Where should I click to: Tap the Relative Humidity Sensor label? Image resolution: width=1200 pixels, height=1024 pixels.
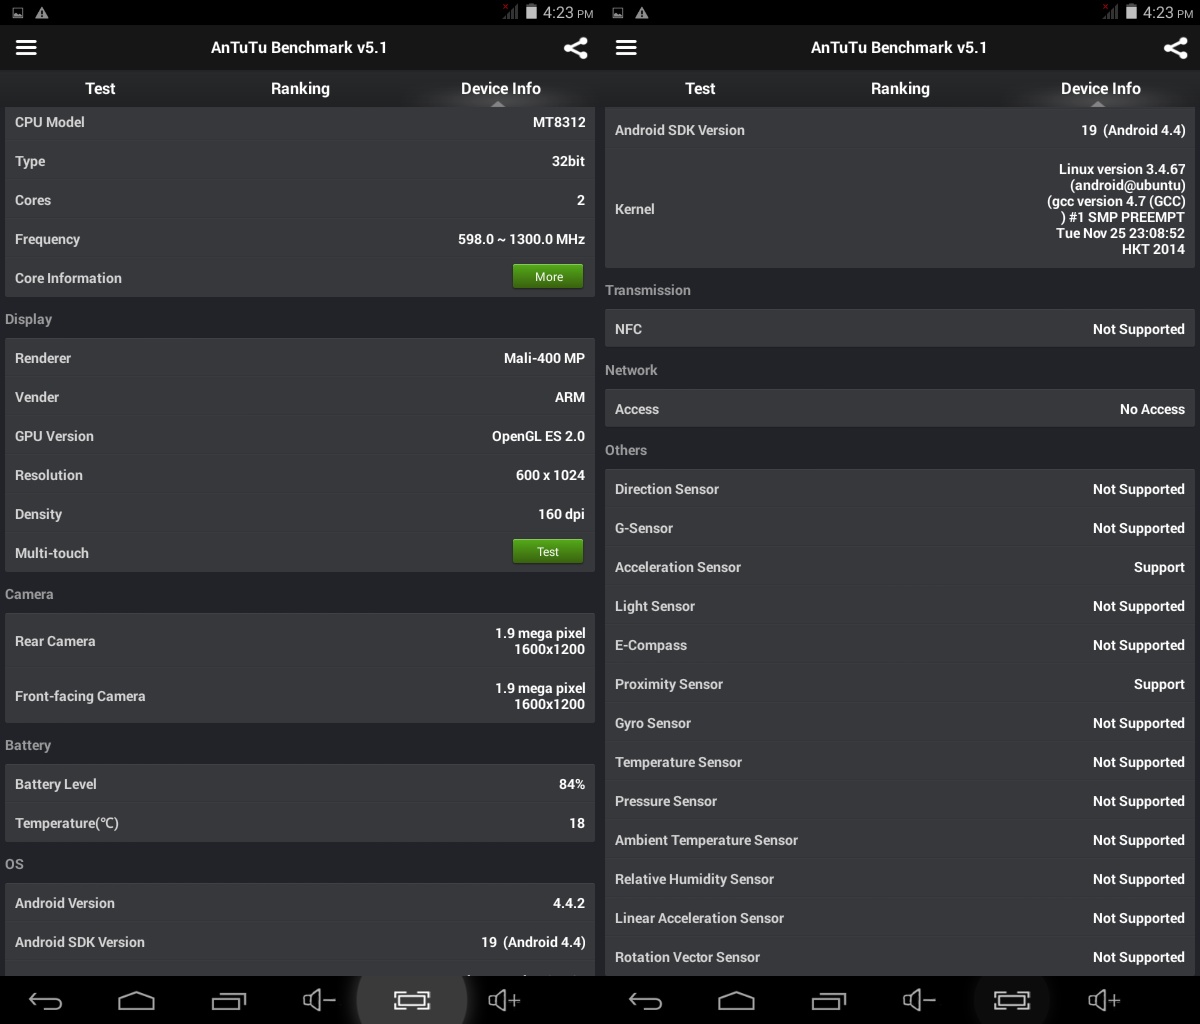695,879
